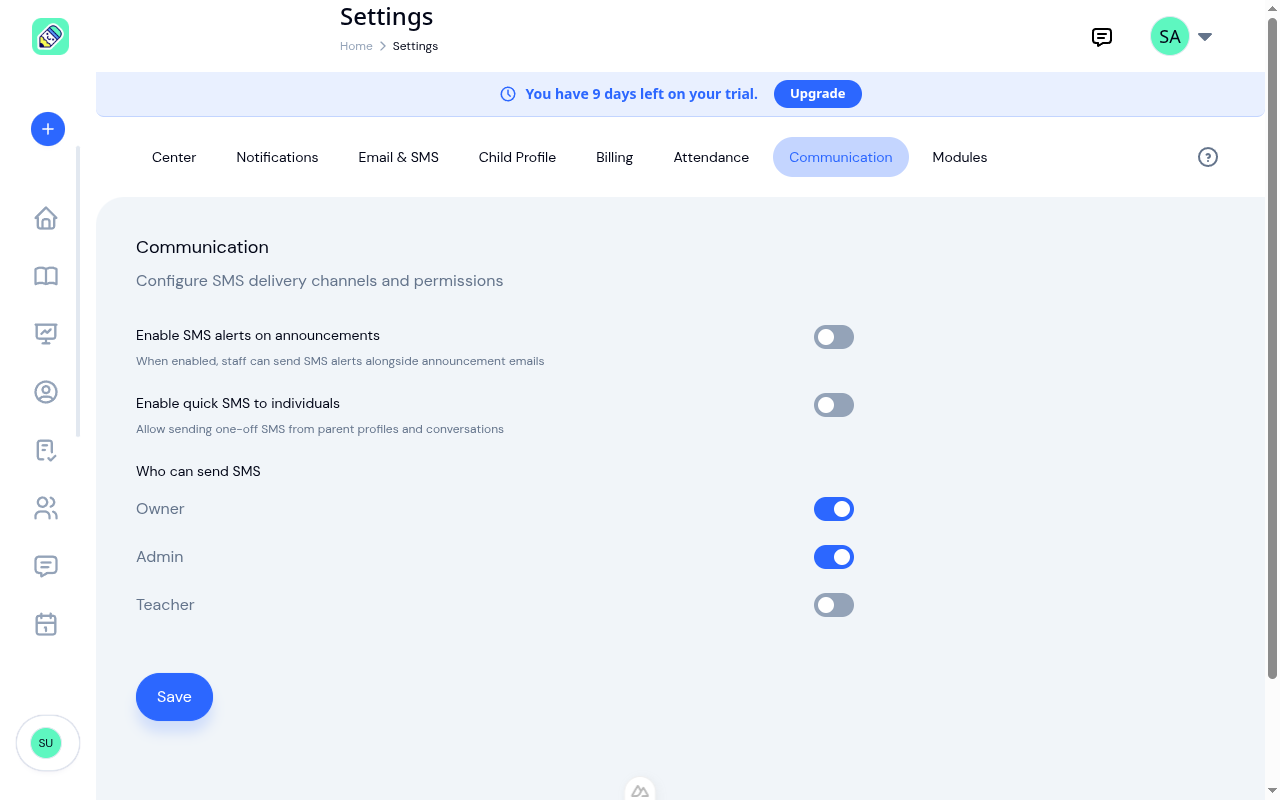Click the 'Who can send SMS' label

198,471
